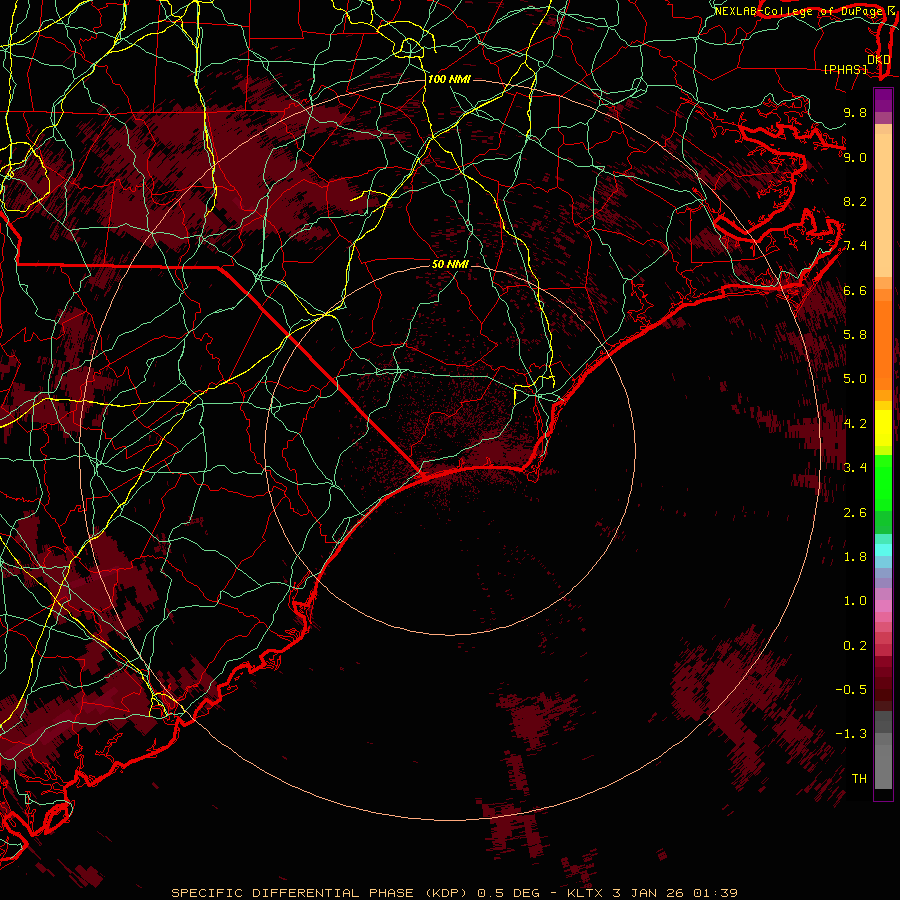Click the 3.4 value on the color scale
Image resolution: width=900 pixels, height=900 pixels.
[855, 468]
